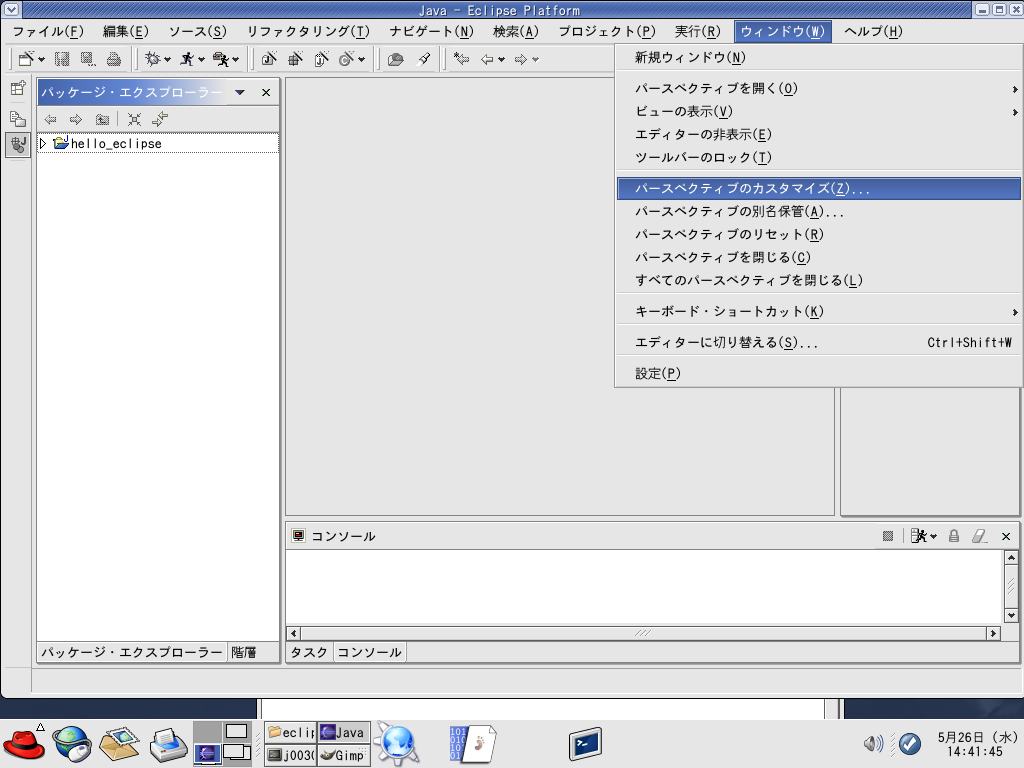Screen dimensions: 1024x768
Task: Click the Open Perspective icon on left bar
Action: 18,88
